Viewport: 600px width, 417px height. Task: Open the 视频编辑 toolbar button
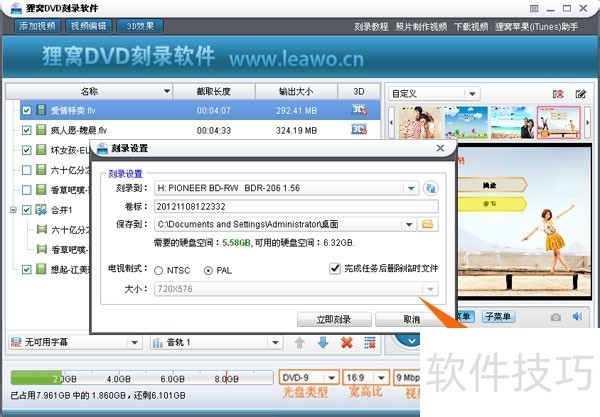point(88,26)
